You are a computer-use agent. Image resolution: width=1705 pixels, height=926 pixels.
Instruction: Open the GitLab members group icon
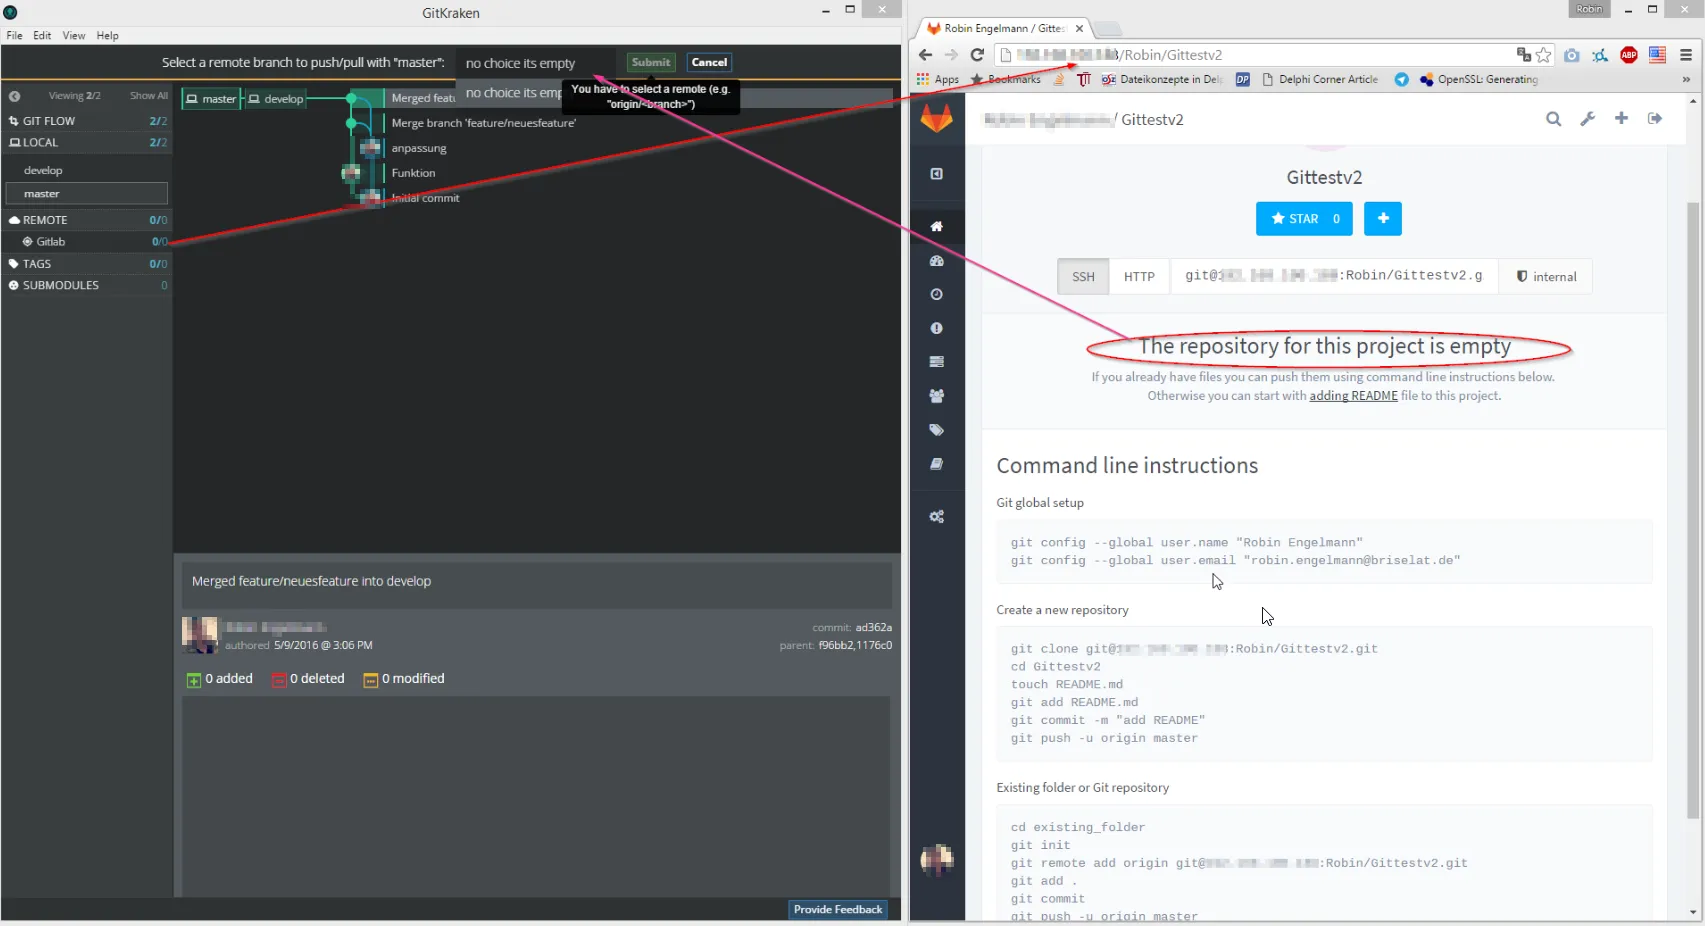(x=937, y=396)
